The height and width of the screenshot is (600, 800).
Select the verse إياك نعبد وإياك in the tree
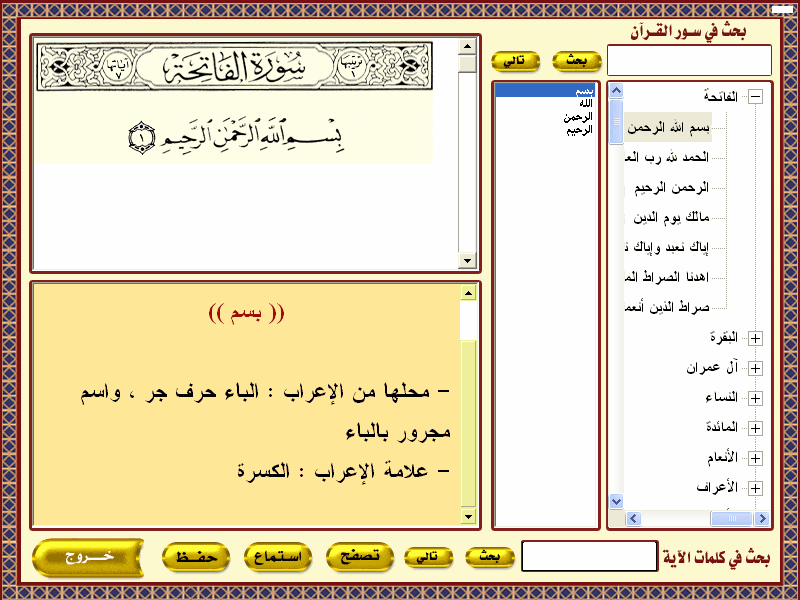click(667, 247)
